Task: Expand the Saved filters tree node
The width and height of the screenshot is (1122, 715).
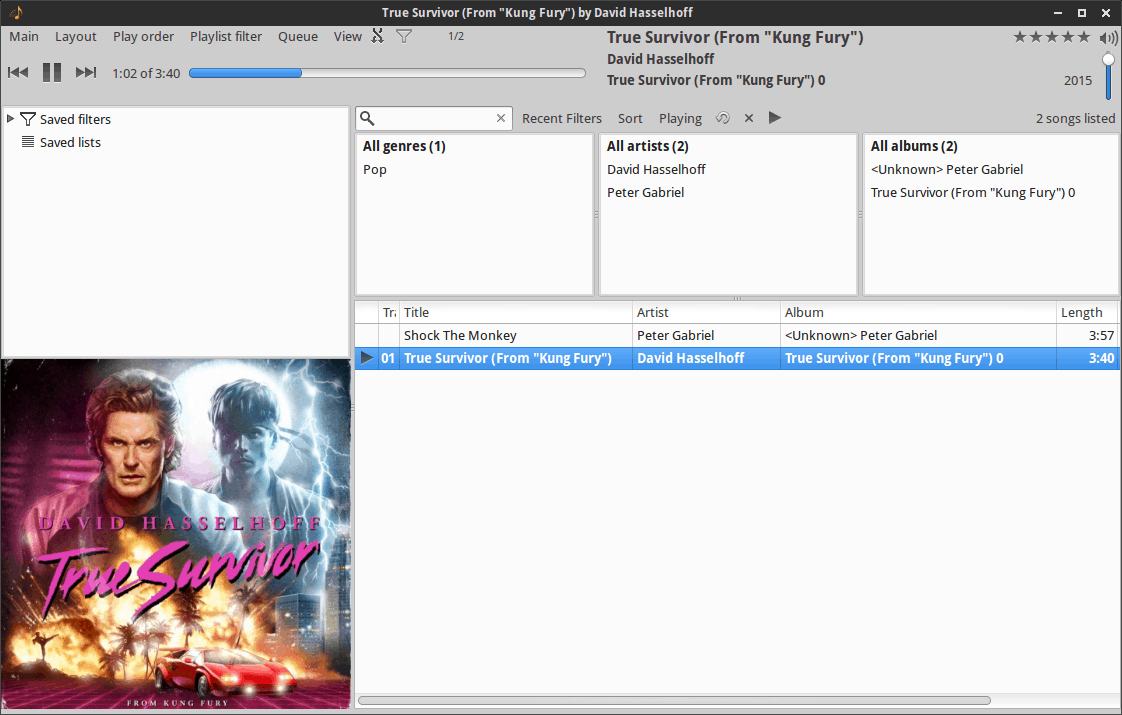Action: click(x=11, y=119)
